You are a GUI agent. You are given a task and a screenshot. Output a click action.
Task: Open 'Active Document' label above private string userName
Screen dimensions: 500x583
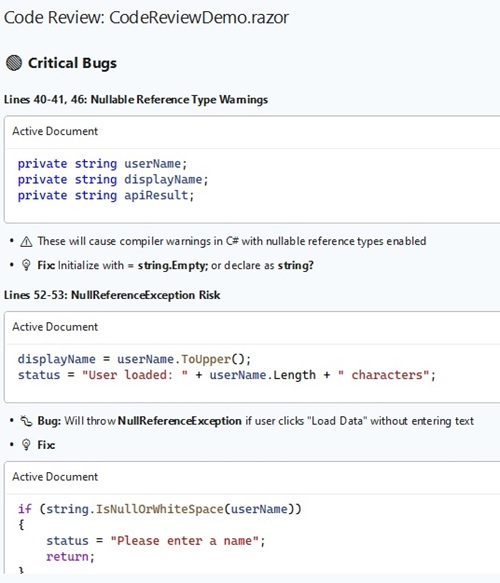(x=55, y=131)
